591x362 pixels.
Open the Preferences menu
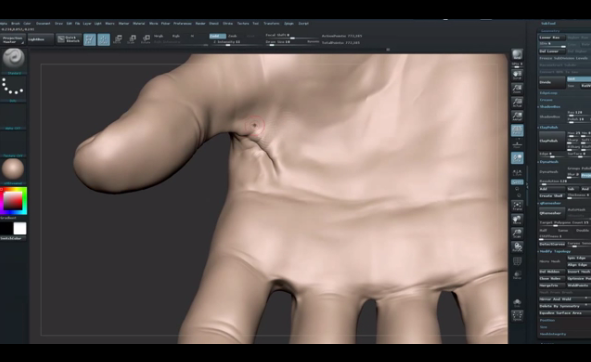coord(182,23)
